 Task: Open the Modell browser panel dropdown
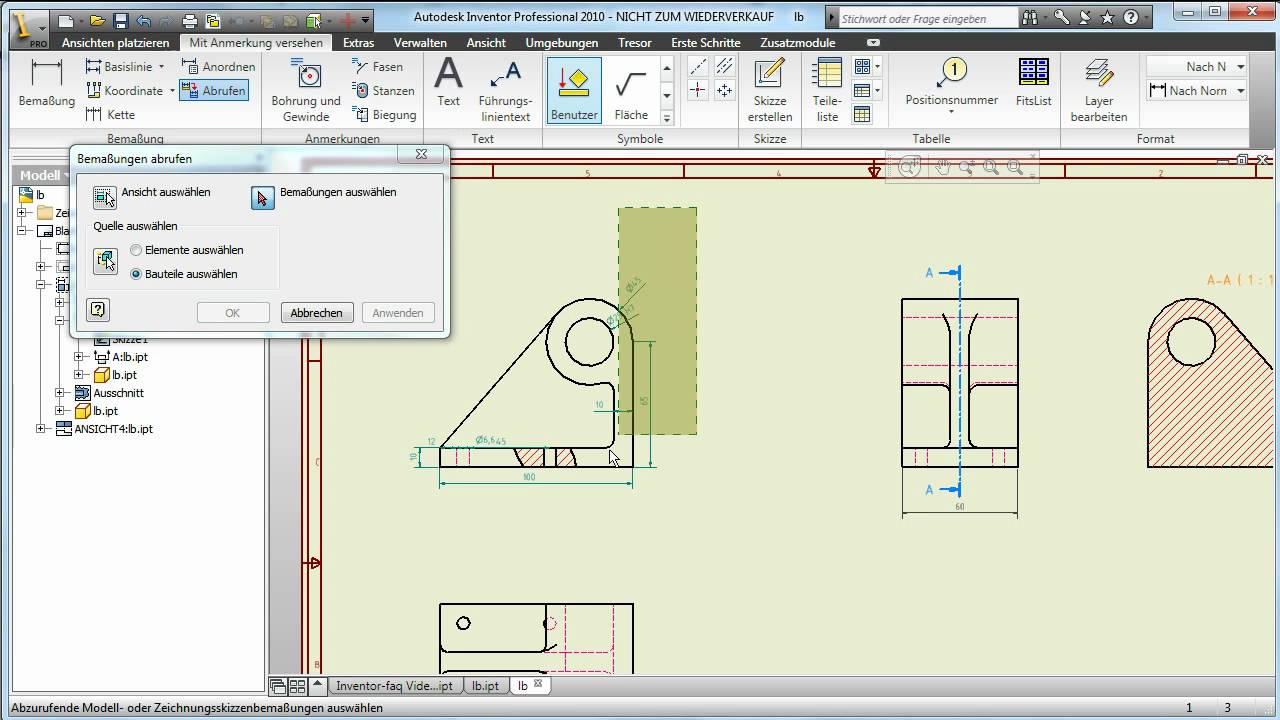pyautogui.click(x=66, y=175)
